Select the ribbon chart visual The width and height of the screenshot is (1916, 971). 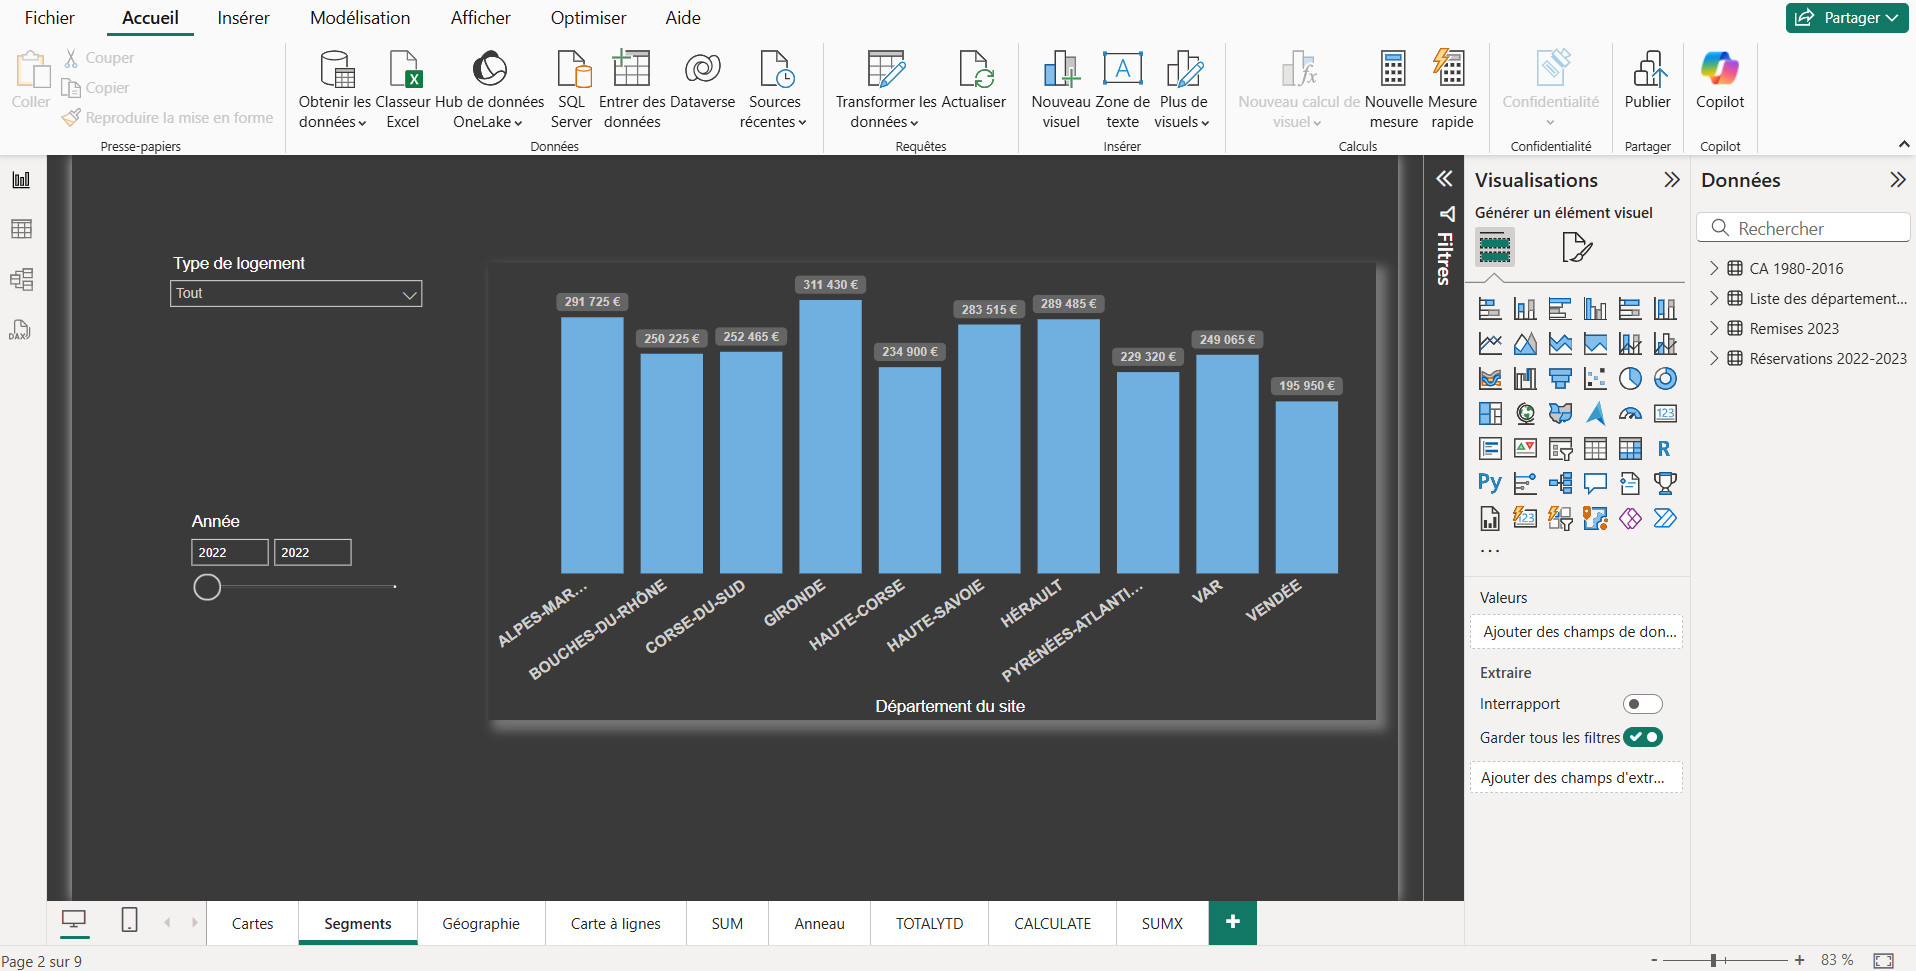point(1490,379)
